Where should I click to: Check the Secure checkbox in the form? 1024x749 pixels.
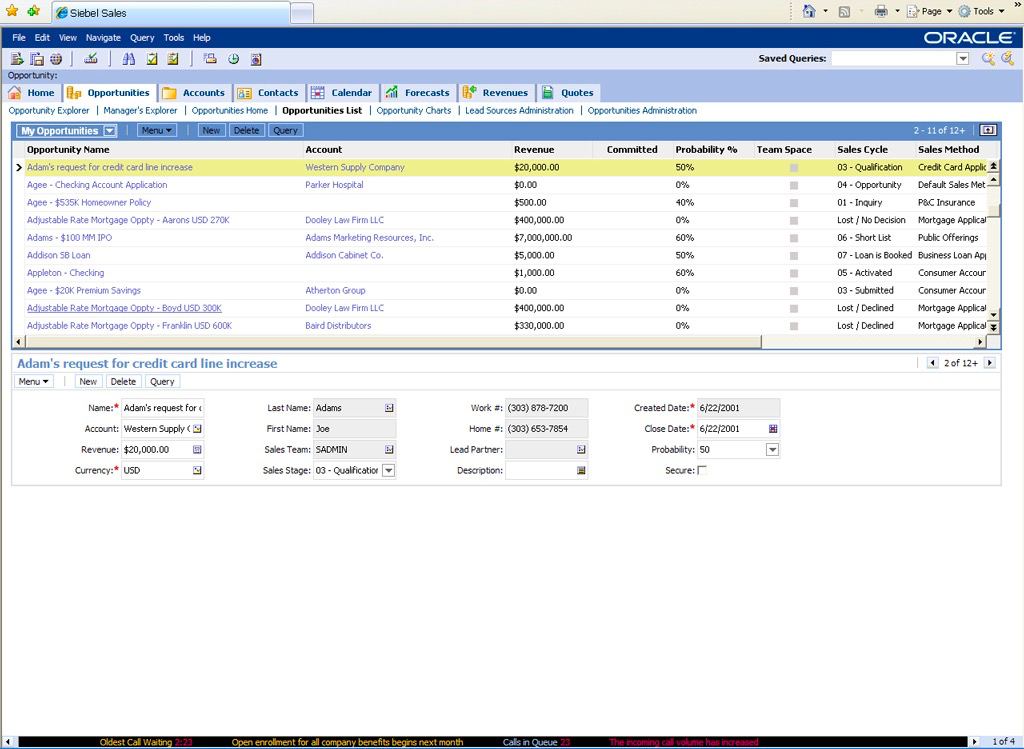702,470
